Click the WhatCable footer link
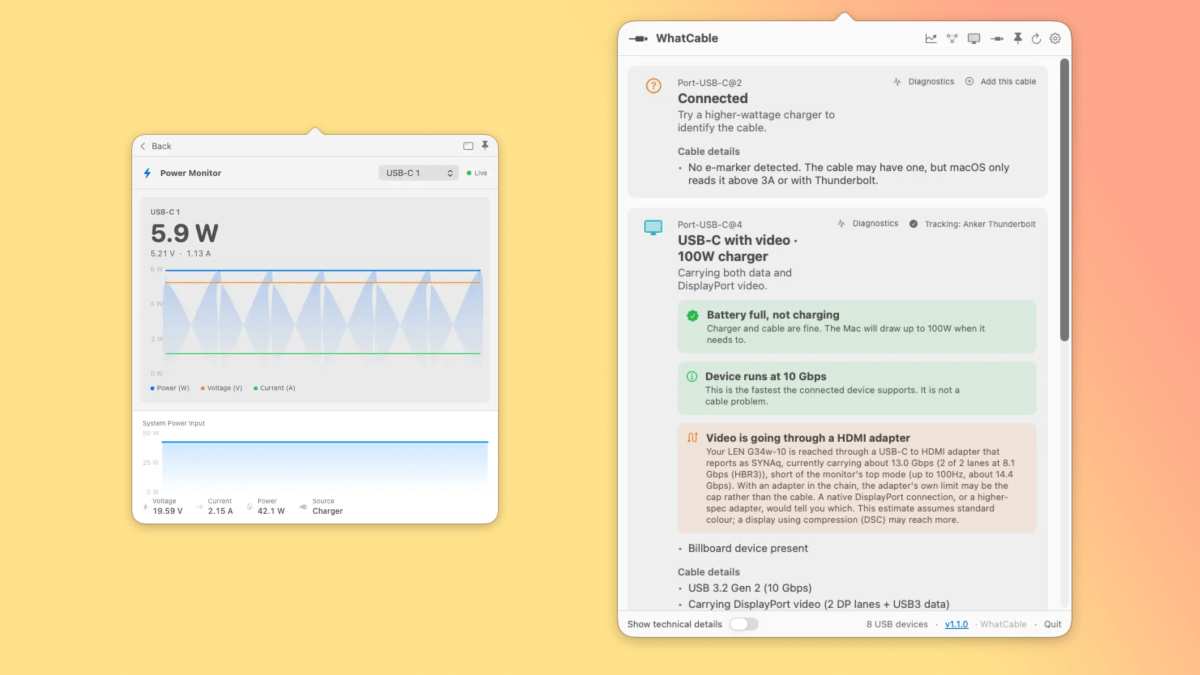Screen dimensions: 1200x675 (x=1003, y=624)
